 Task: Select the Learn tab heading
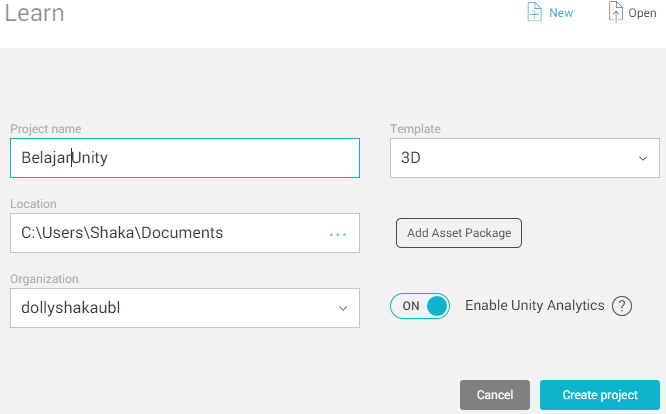coord(34,13)
